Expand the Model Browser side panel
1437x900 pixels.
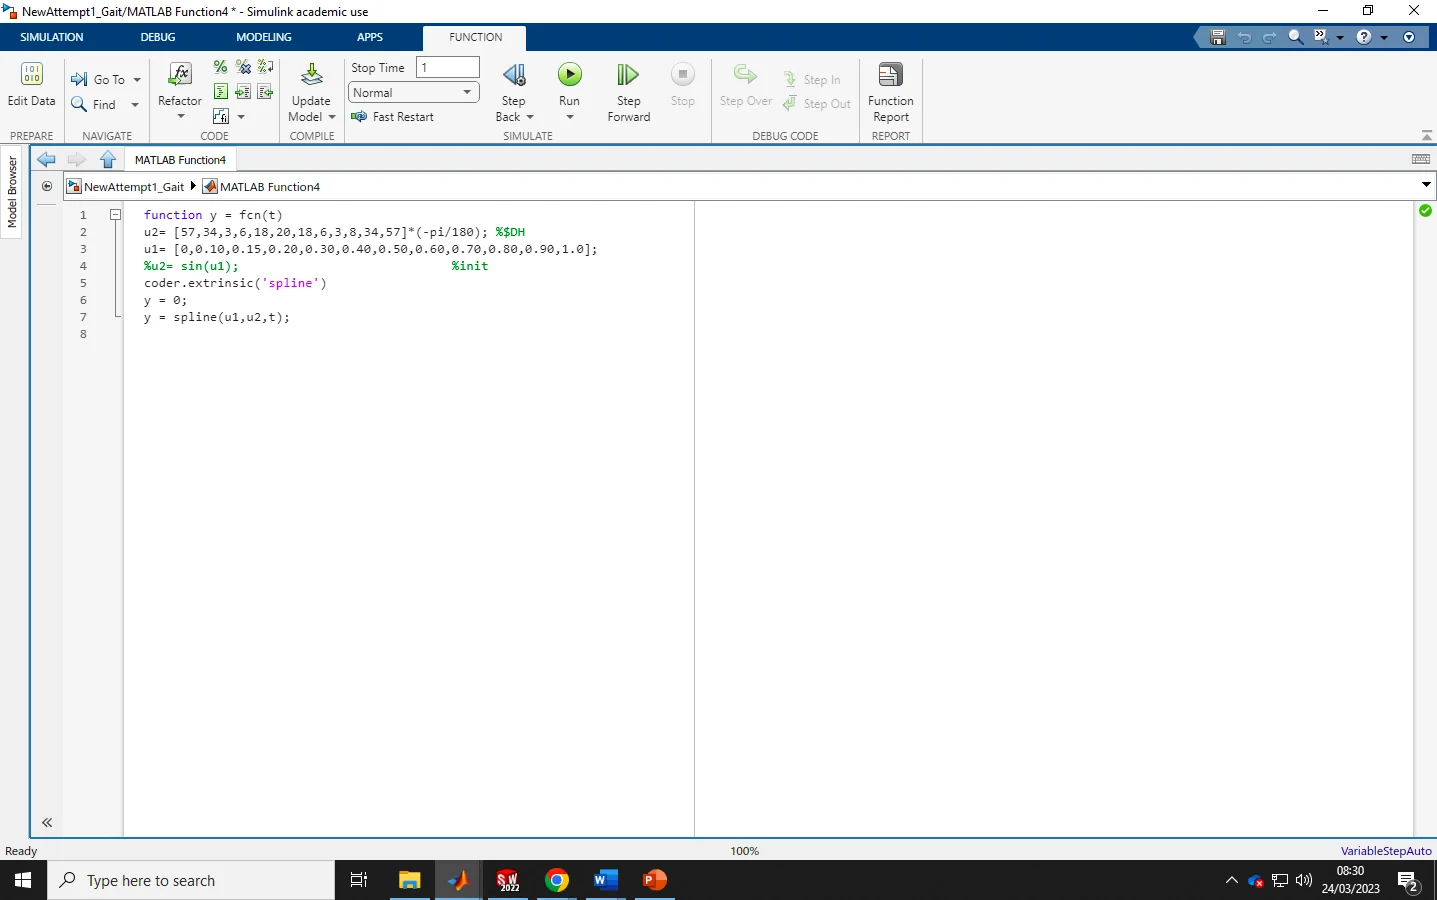click(12, 191)
